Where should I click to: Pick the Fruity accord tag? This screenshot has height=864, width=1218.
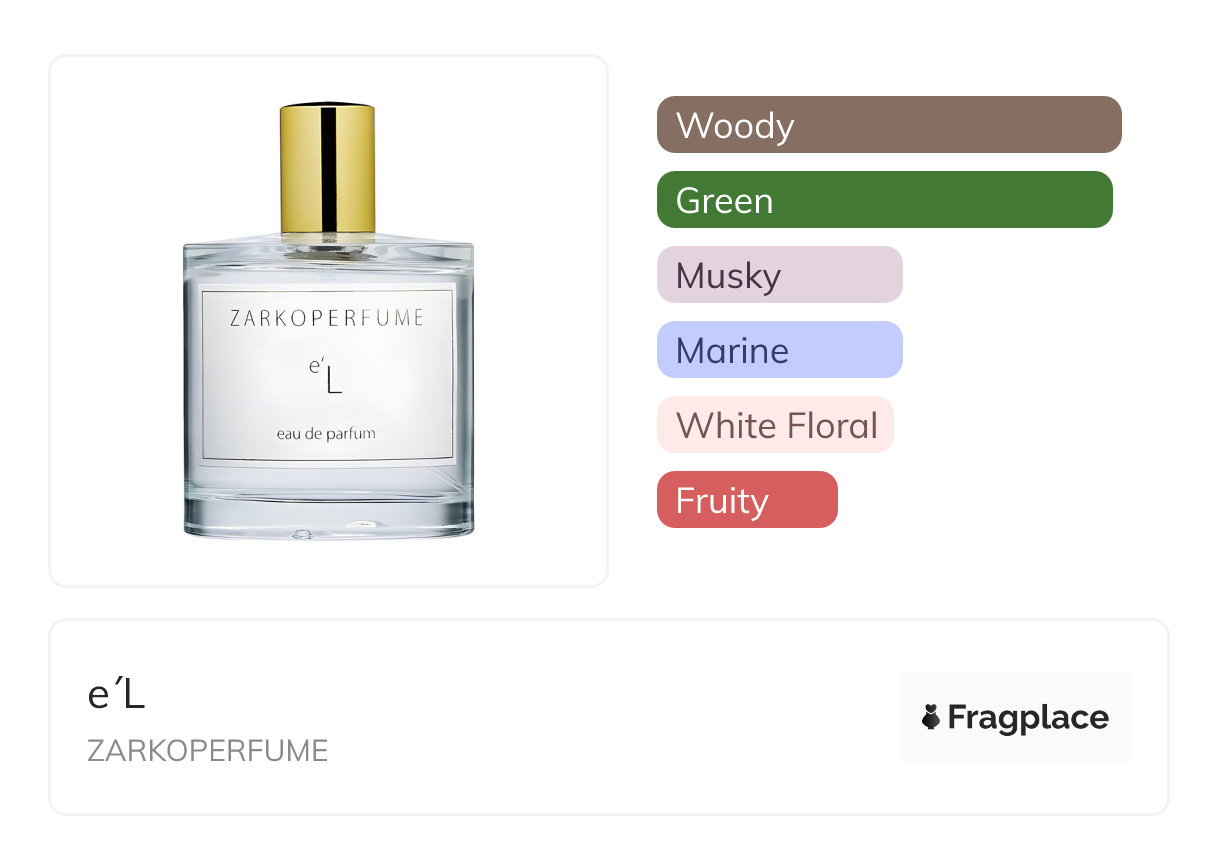(x=747, y=500)
